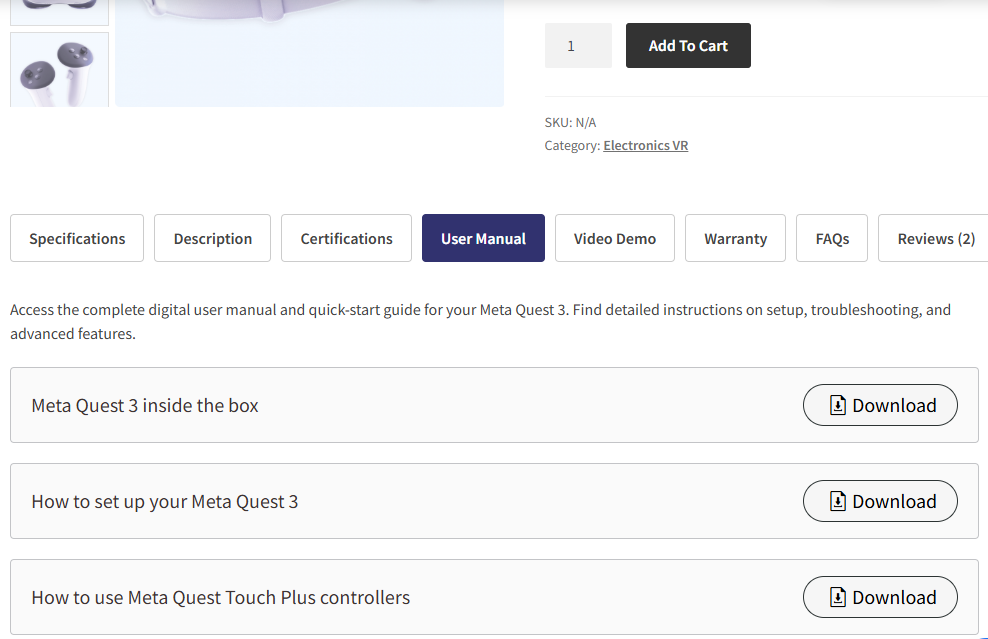
Task: Select the Certifications tab
Action: (x=346, y=238)
